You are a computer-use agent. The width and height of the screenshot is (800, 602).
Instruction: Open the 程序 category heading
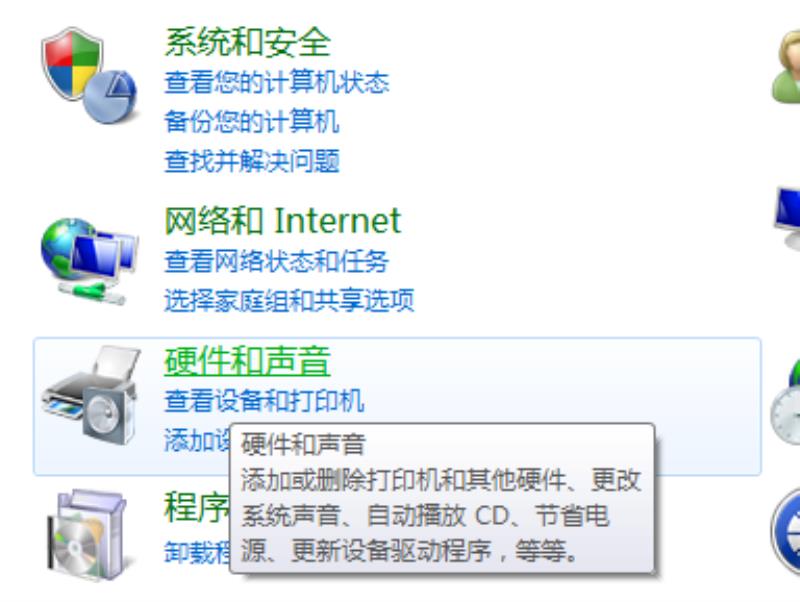point(197,507)
